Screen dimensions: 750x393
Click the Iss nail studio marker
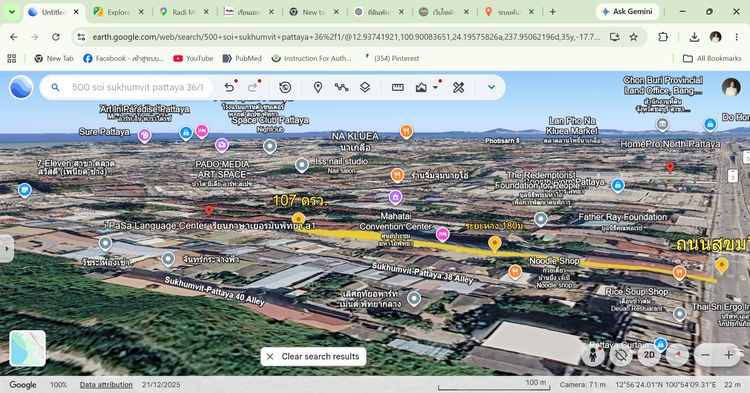301,165
